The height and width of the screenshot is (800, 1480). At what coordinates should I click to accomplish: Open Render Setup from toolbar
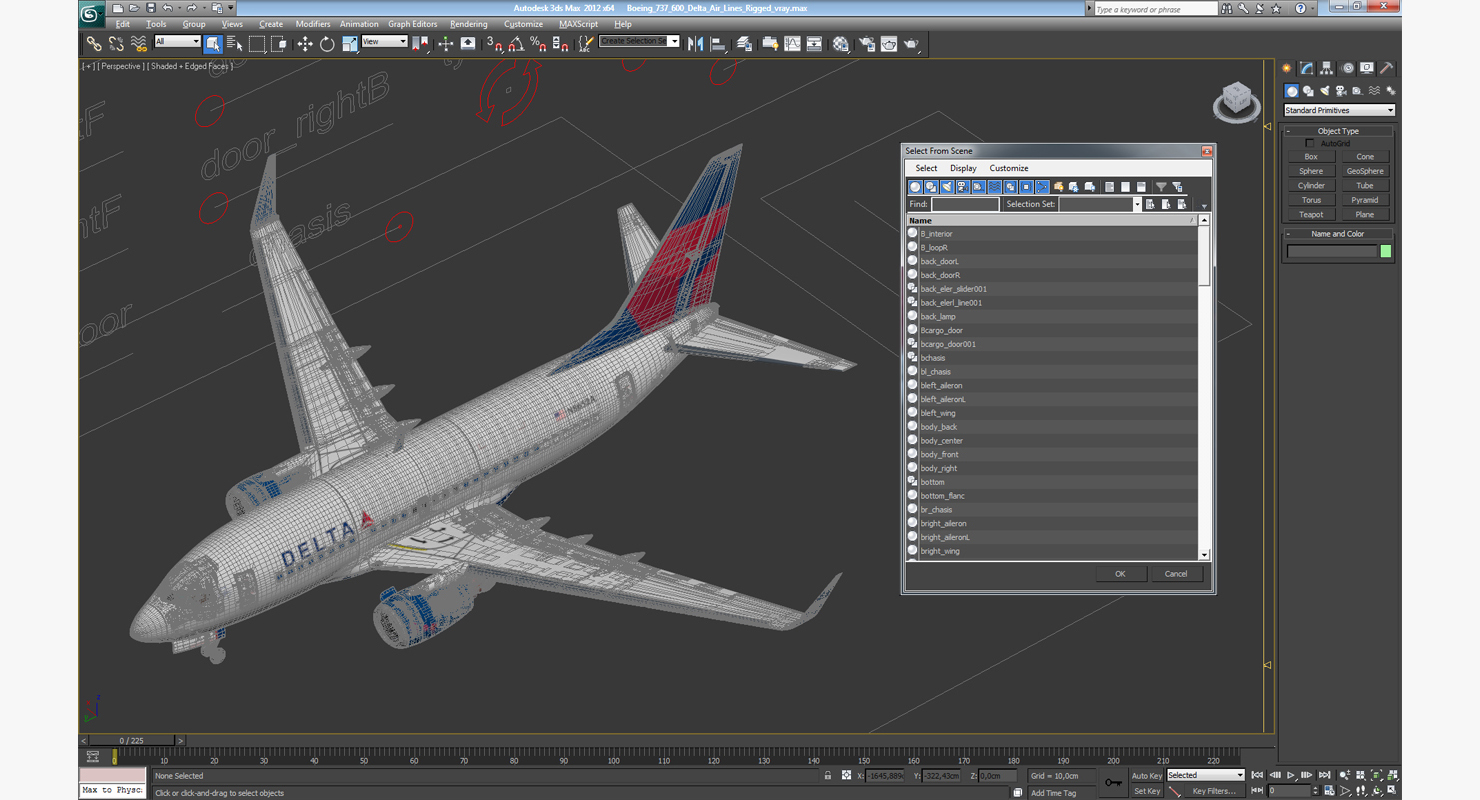click(866, 44)
